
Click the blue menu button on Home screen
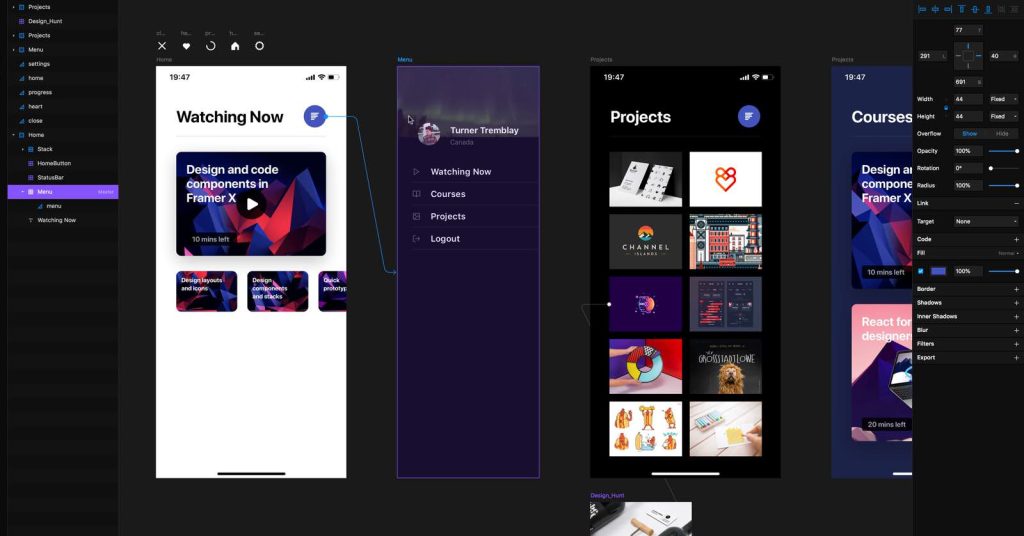coord(315,116)
